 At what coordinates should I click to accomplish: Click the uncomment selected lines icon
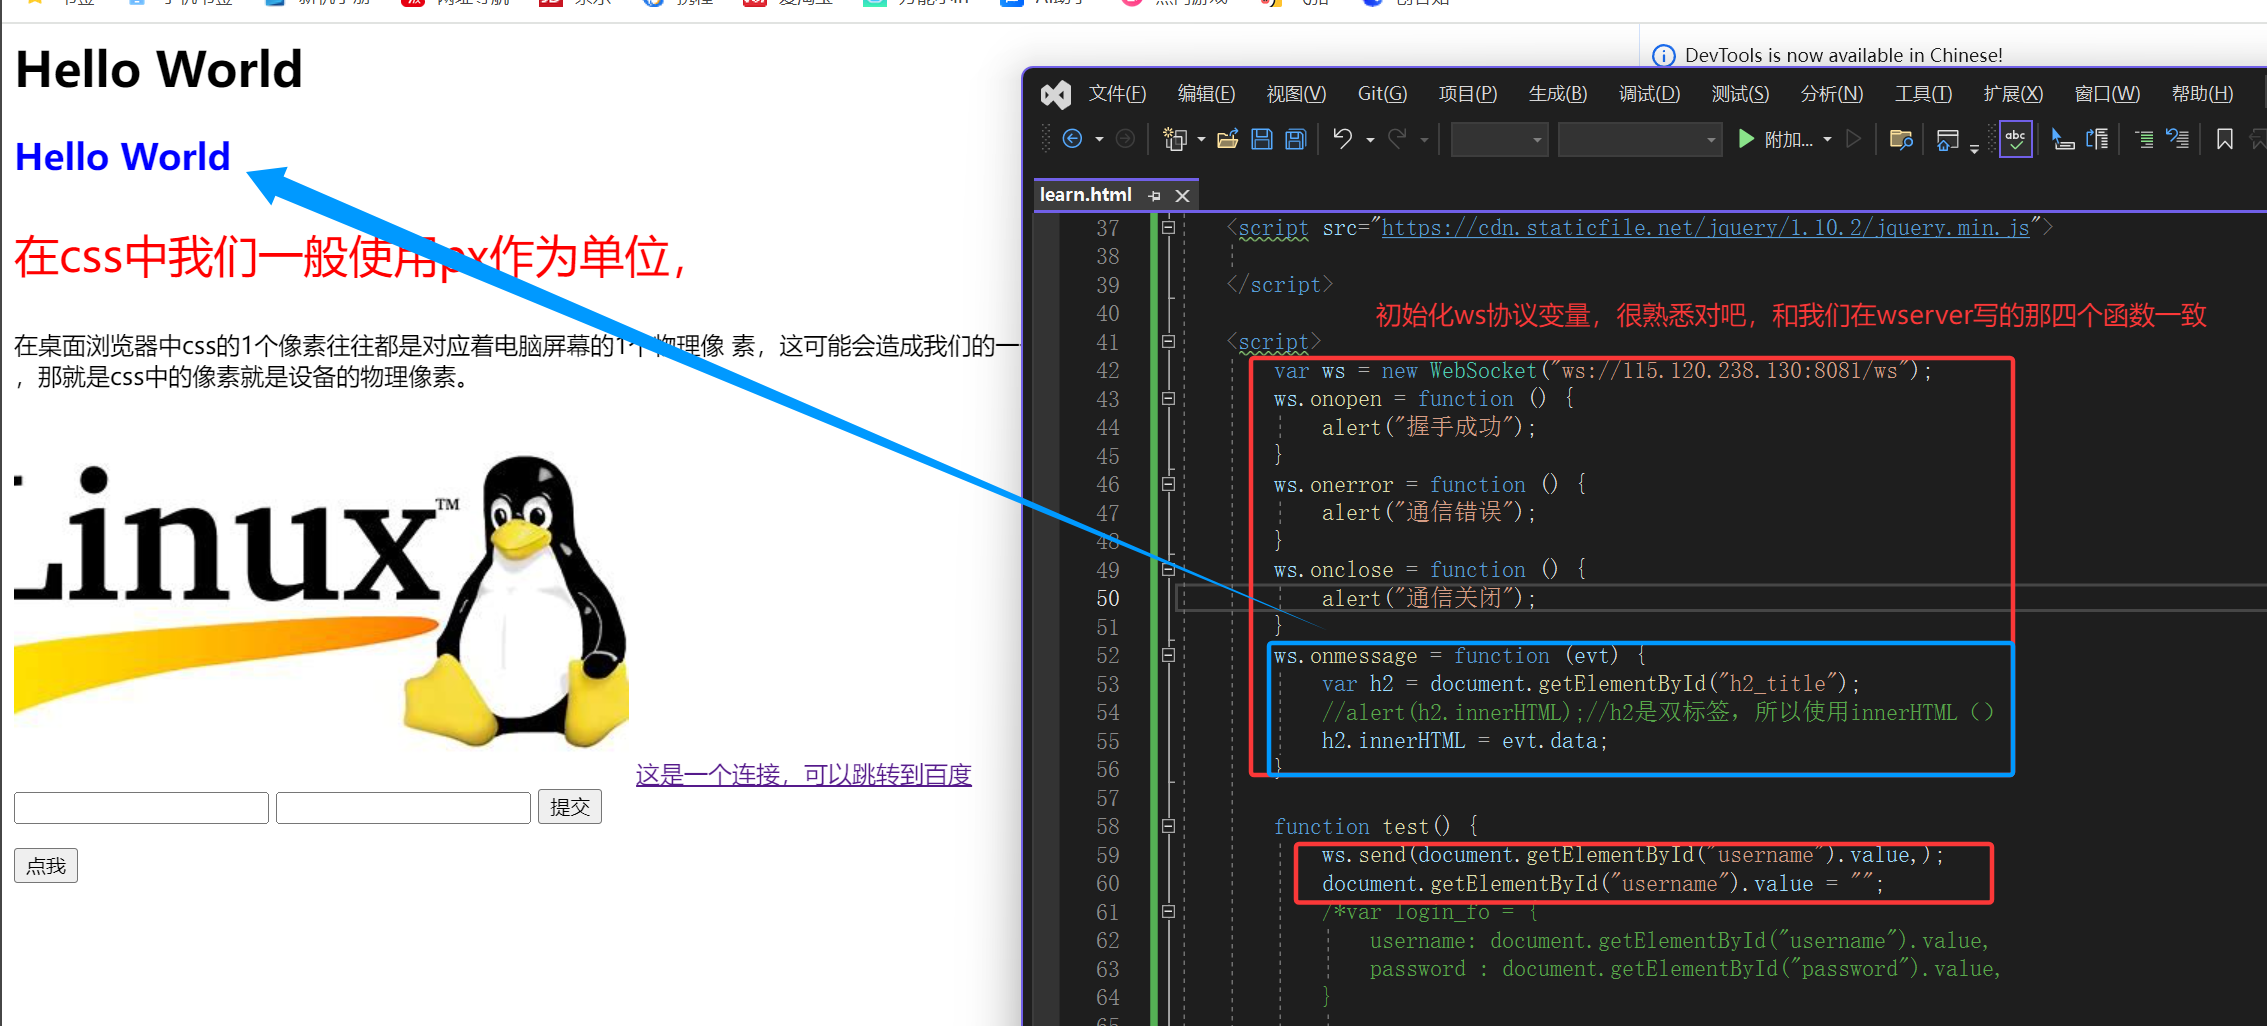[x=2177, y=139]
